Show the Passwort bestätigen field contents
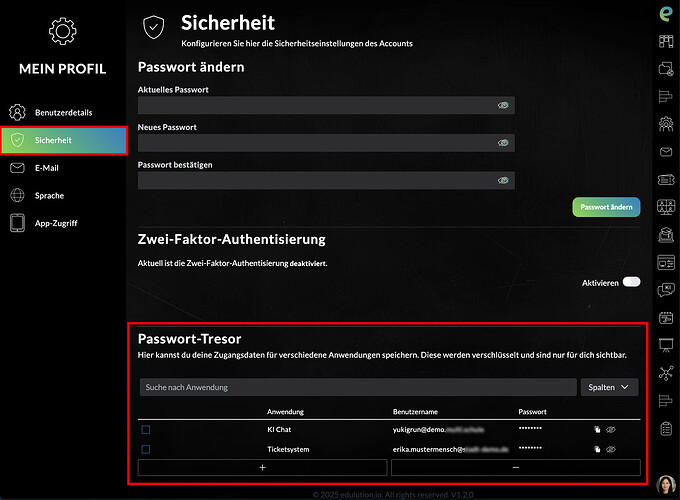This screenshot has width=680, height=500. [x=503, y=180]
